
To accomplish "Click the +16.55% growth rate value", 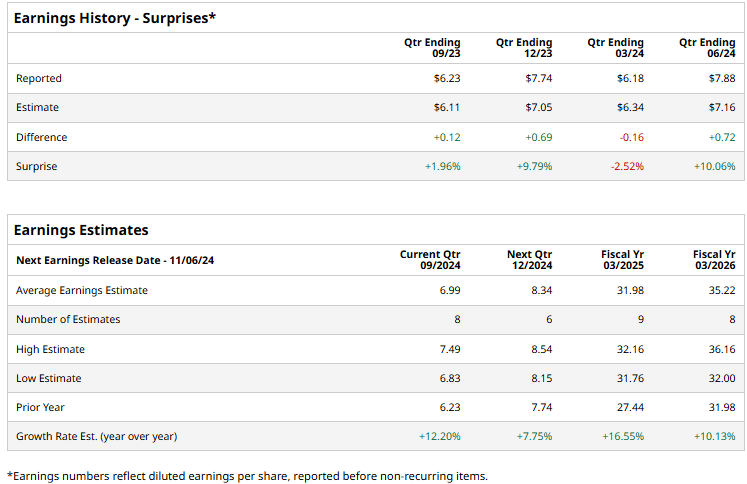I will point(623,437).
